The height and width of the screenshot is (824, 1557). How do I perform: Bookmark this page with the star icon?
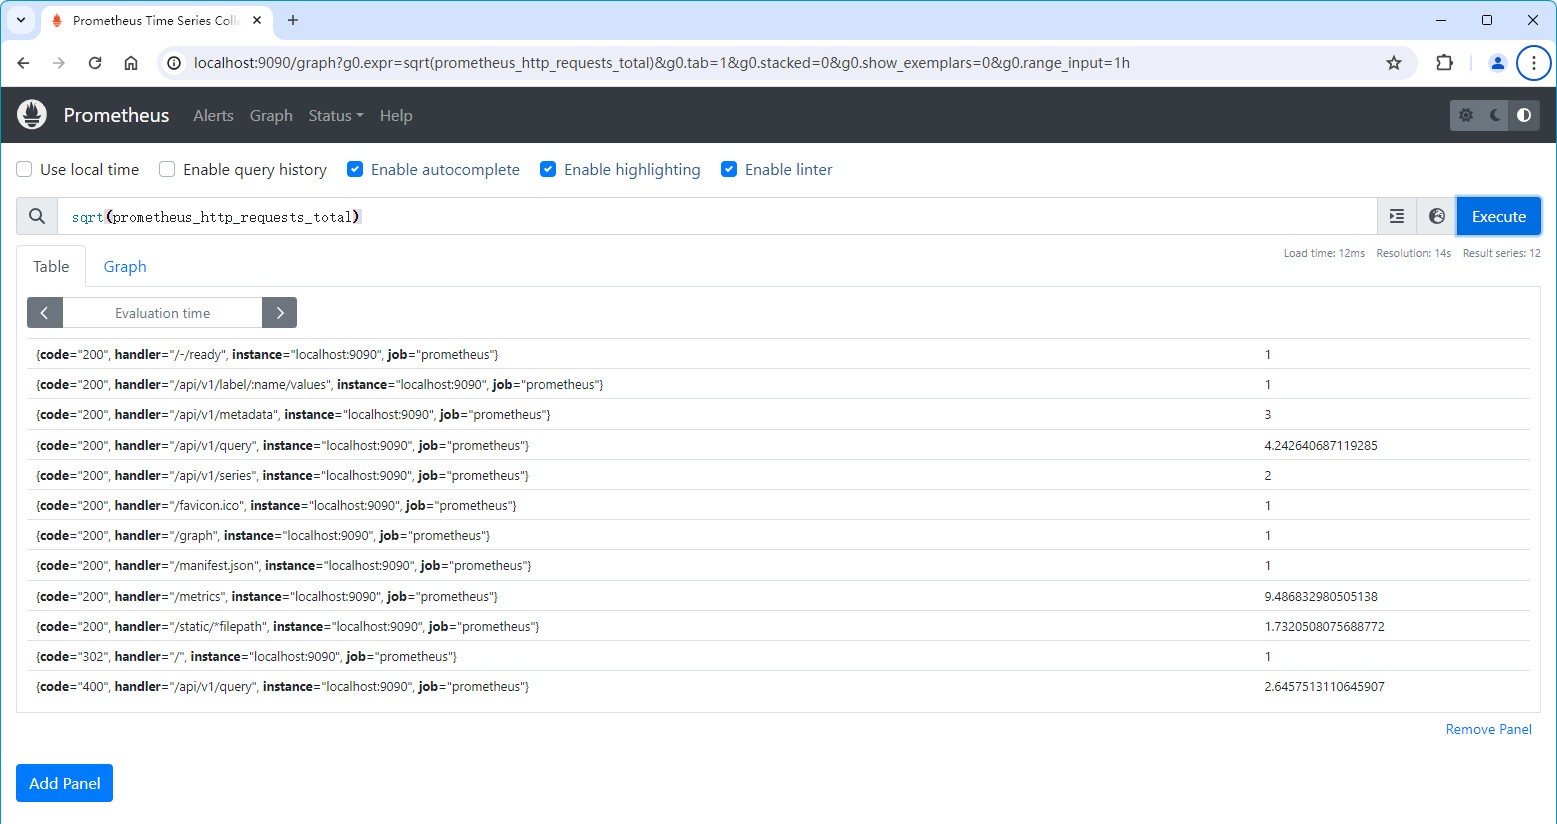(x=1394, y=63)
